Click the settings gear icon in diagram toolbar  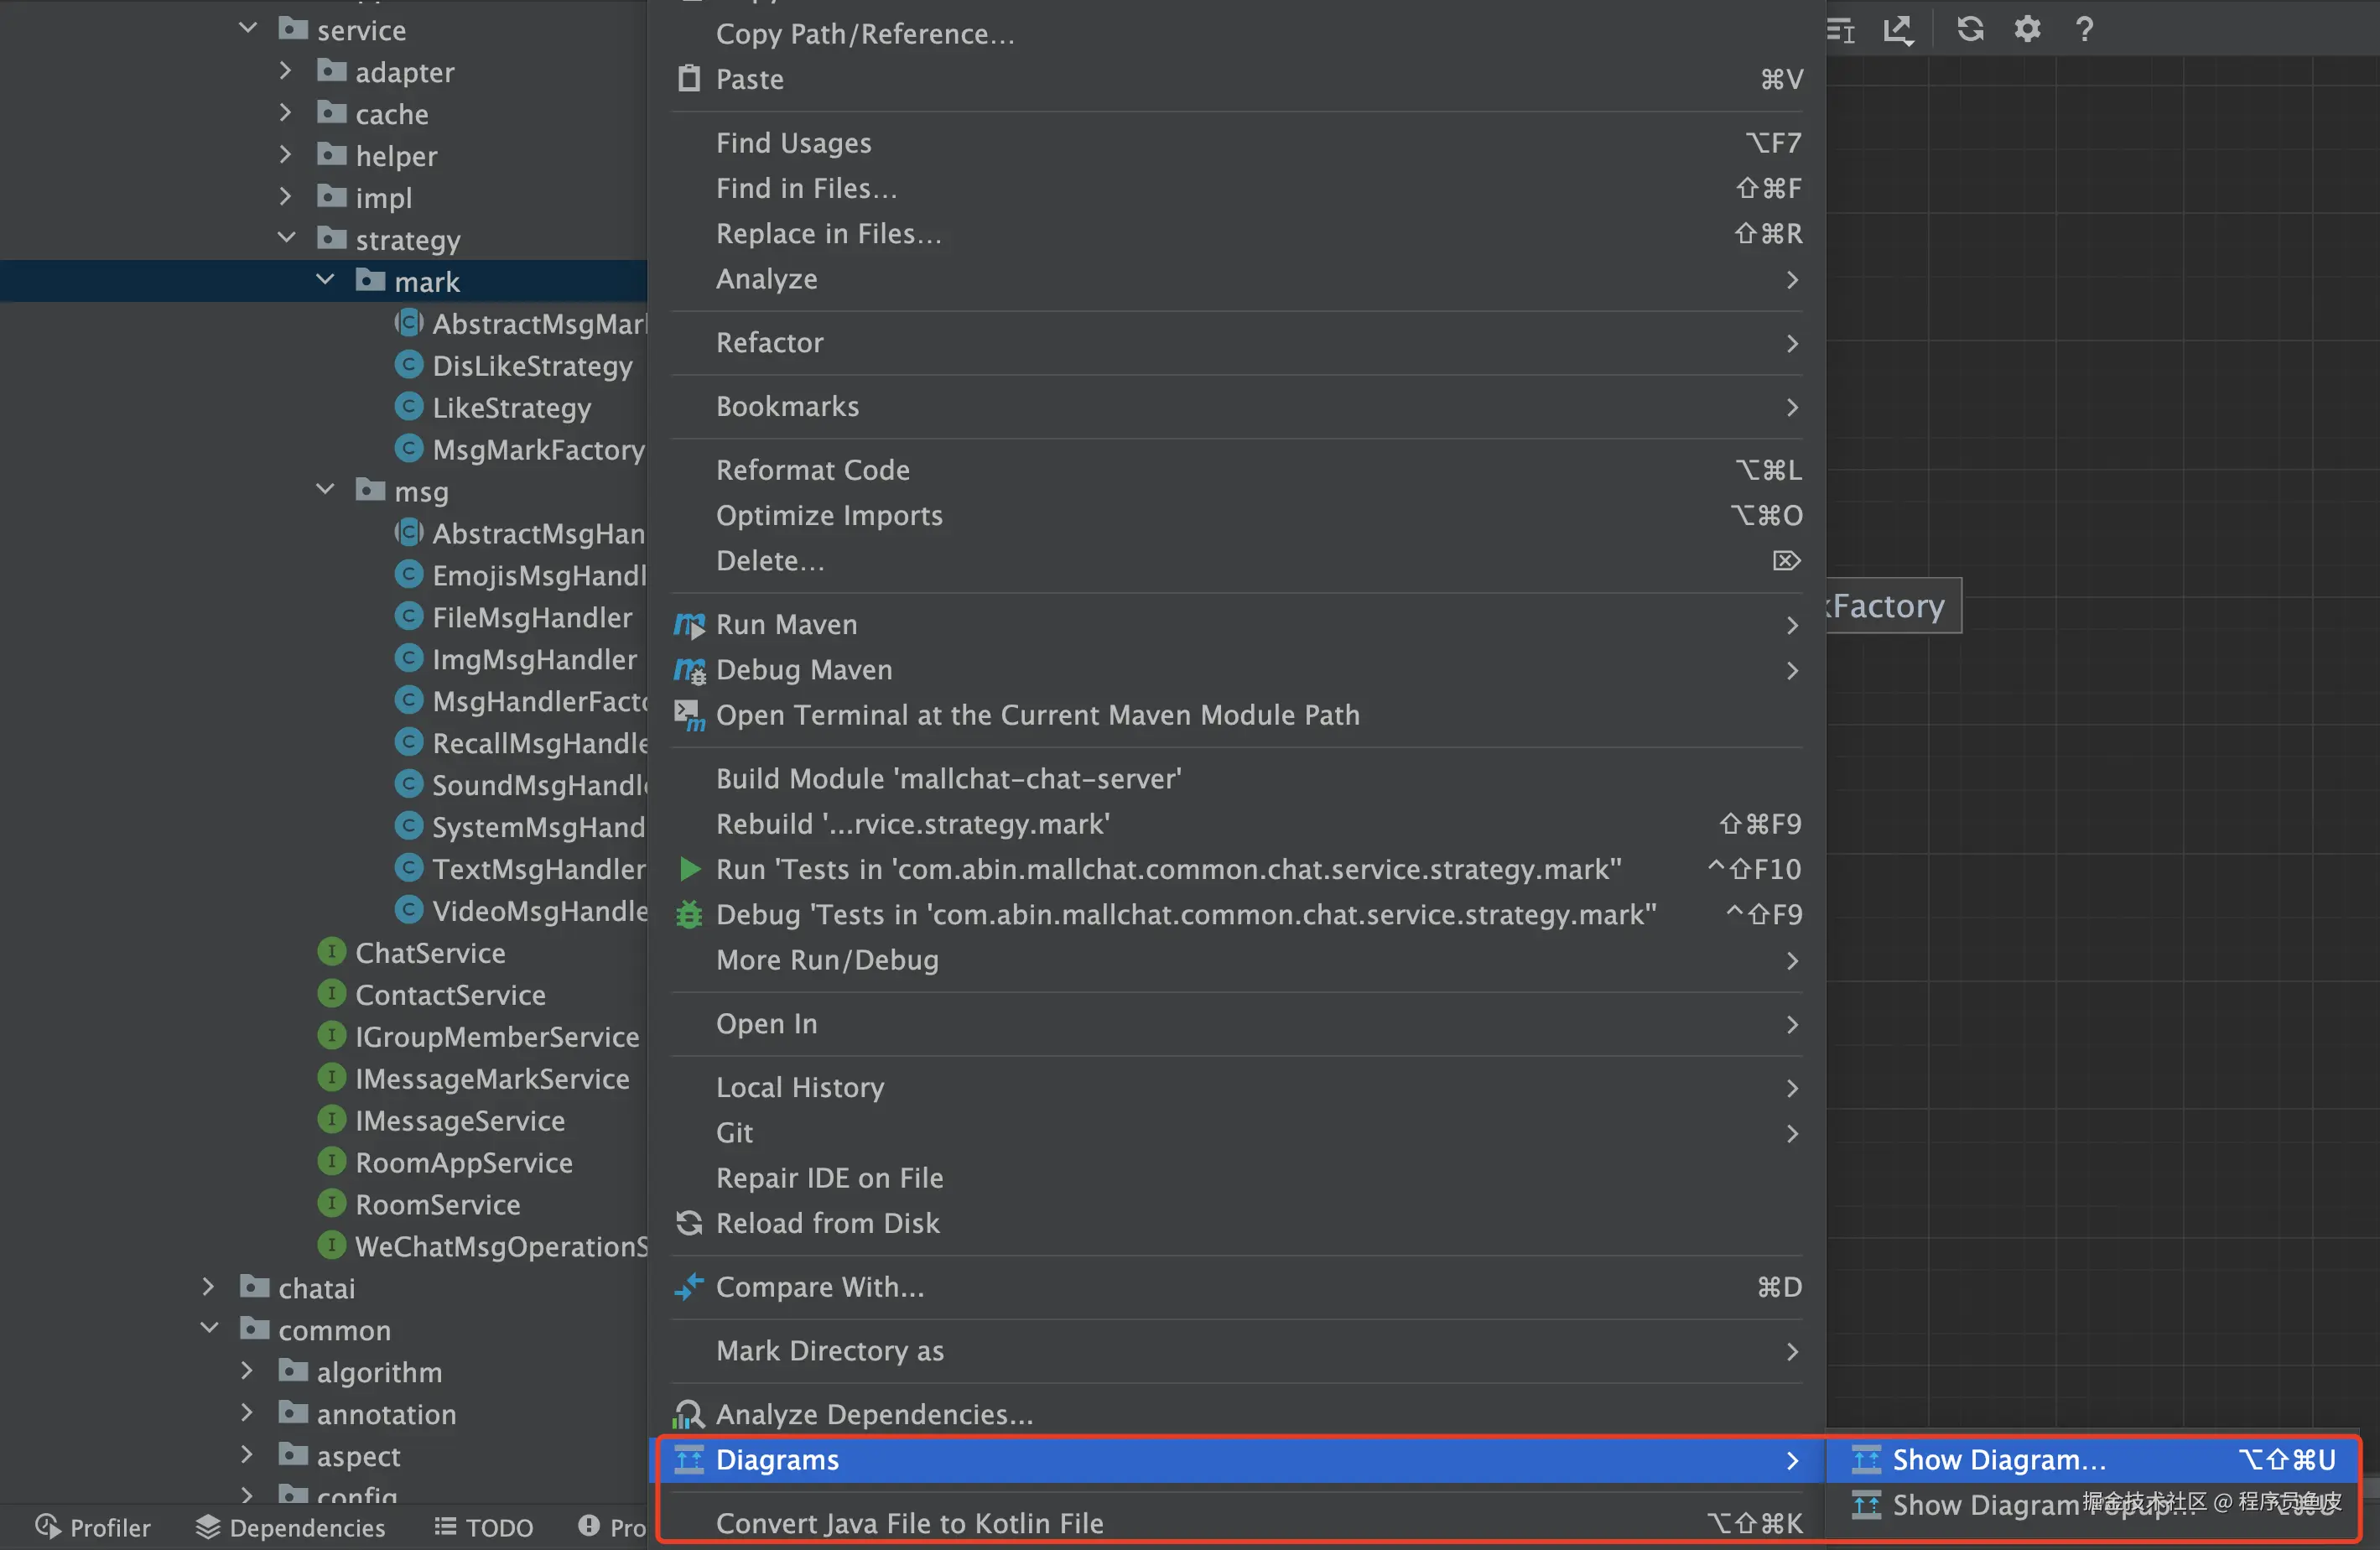tap(2026, 29)
